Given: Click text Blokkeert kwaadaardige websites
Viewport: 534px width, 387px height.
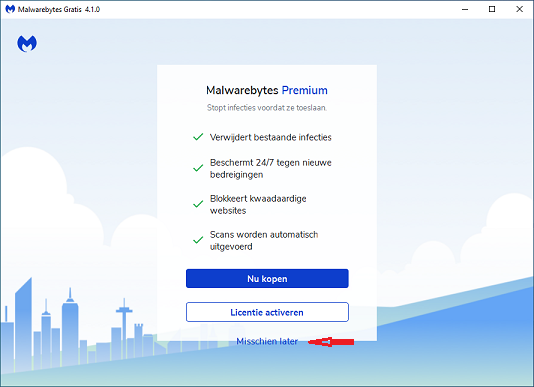Looking at the screenshot, I should coord(258,204).
